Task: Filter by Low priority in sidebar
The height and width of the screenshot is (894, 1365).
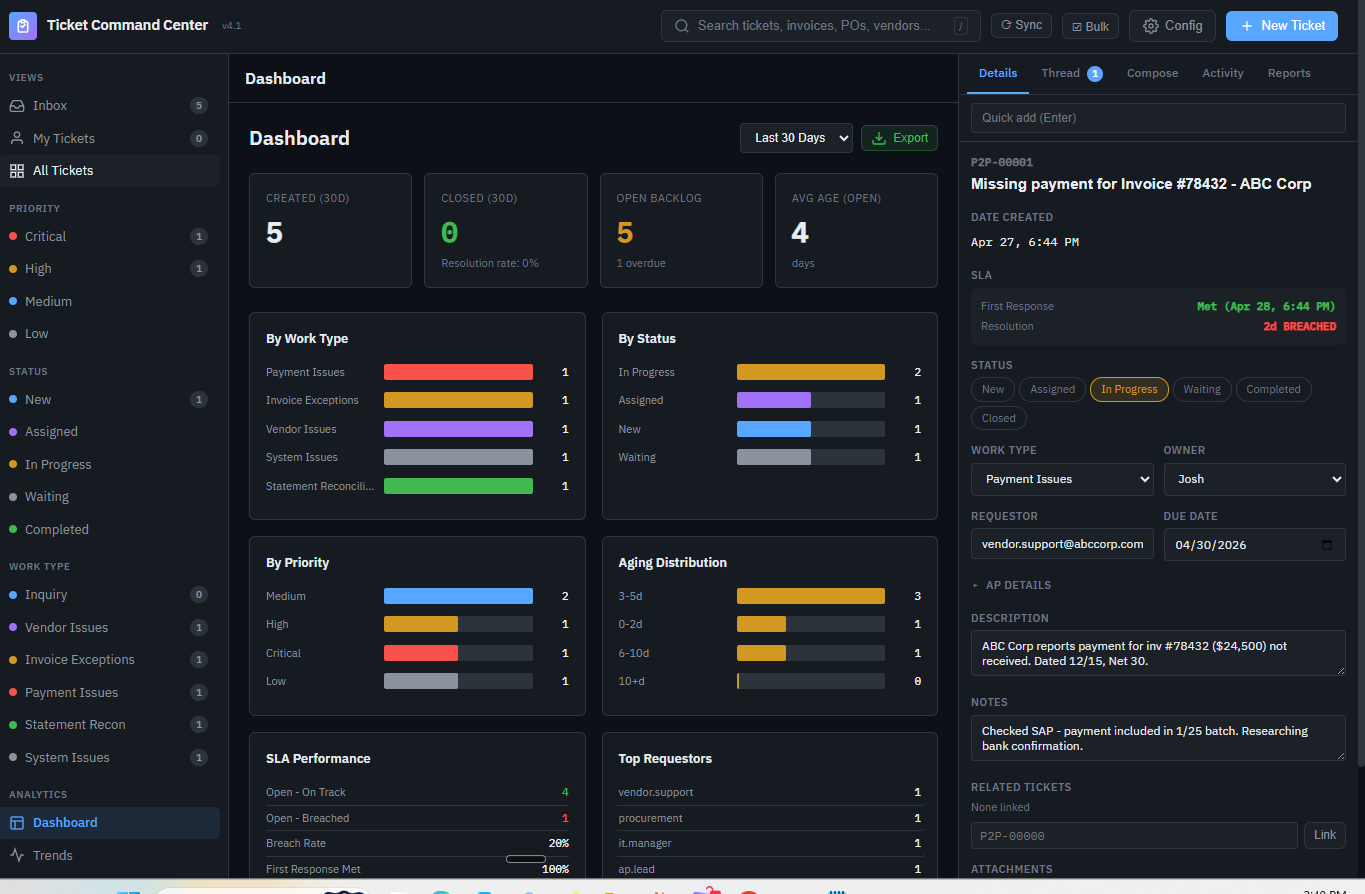Action: click(x=110, y=334)
